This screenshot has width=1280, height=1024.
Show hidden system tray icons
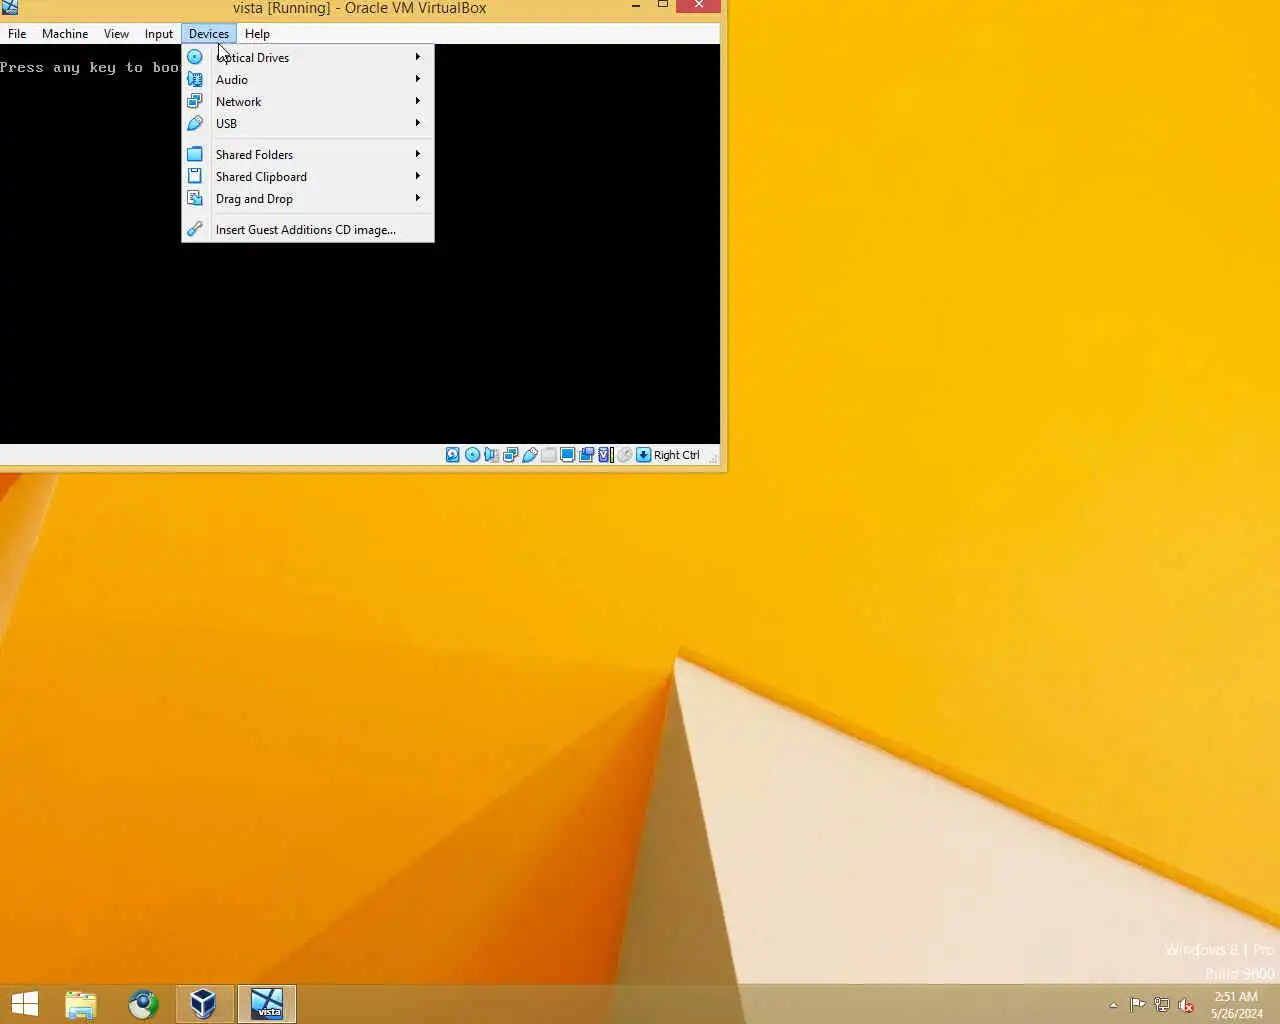[x=1113, y=1006]
